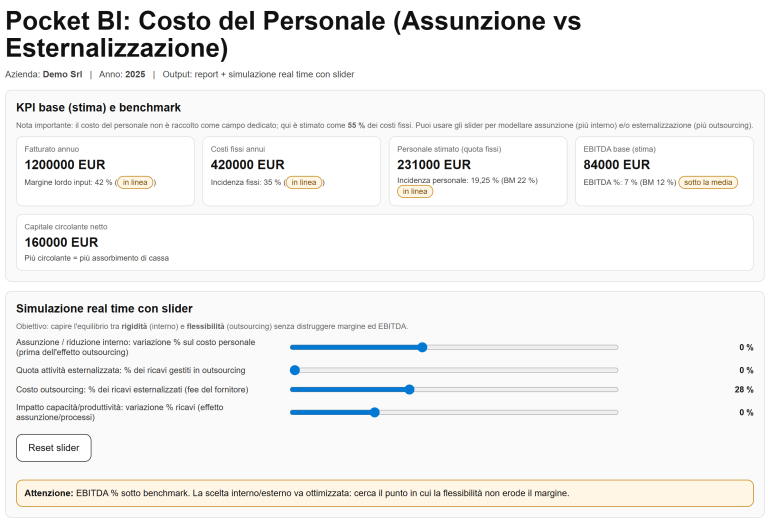Click the Assunzione / riduzione interno slider handle
This screenshot has width=768, height=520.
click(x=422, y=347)
